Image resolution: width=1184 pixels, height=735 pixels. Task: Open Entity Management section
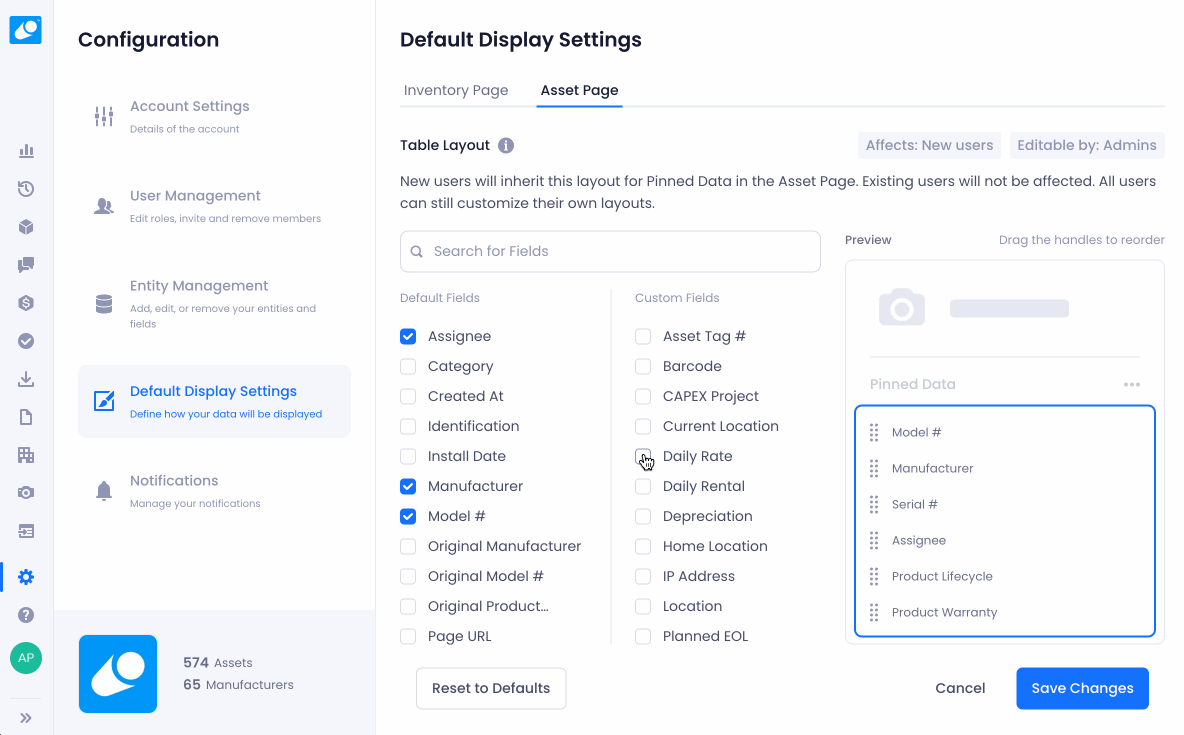coord(214,304)
